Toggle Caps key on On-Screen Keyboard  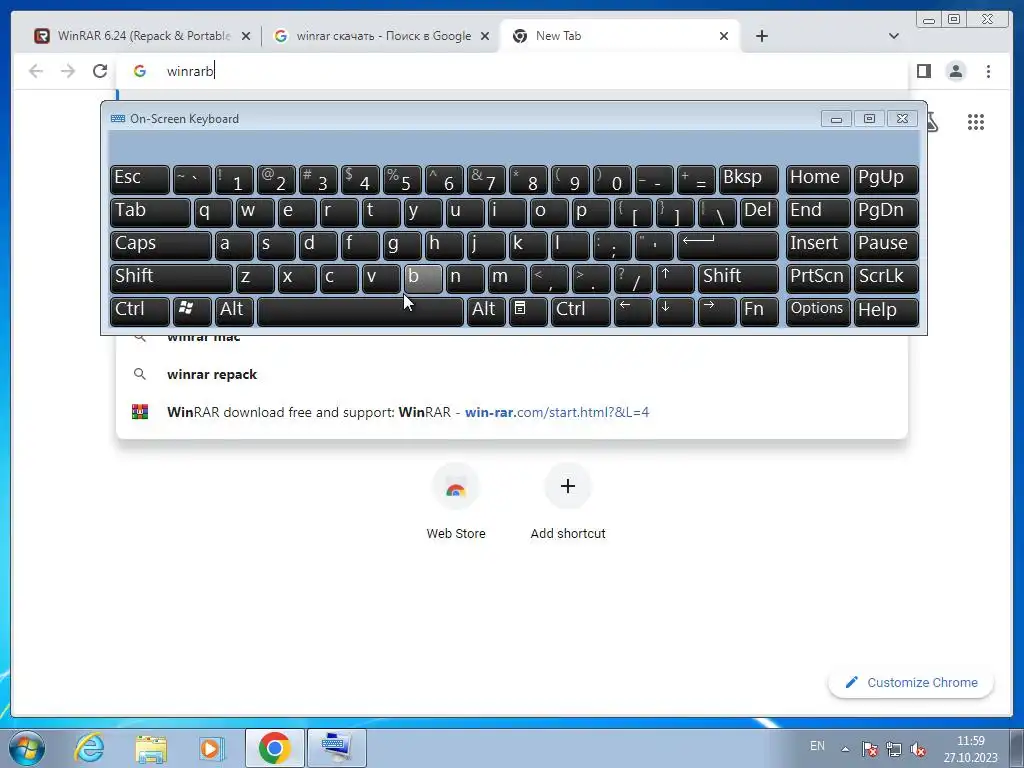pos(161,245)
